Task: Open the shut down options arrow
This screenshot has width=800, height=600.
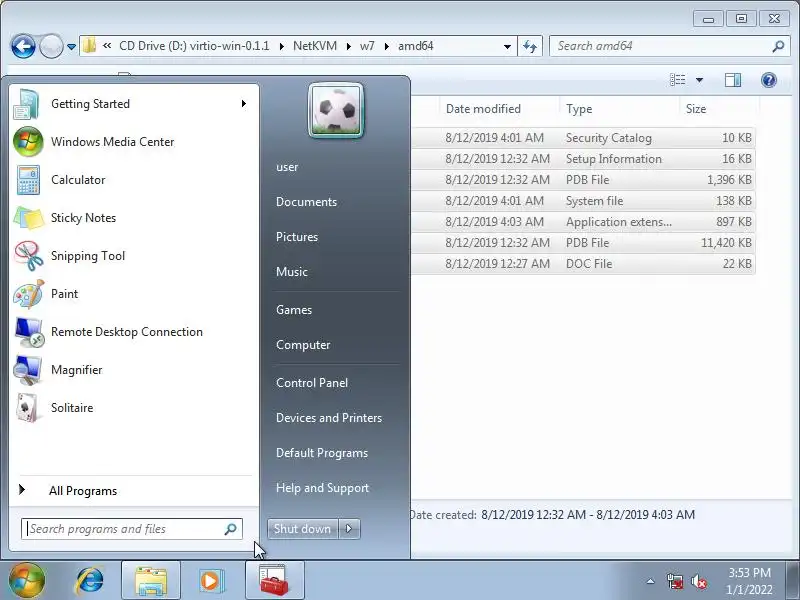Action: tap(349, 529)
